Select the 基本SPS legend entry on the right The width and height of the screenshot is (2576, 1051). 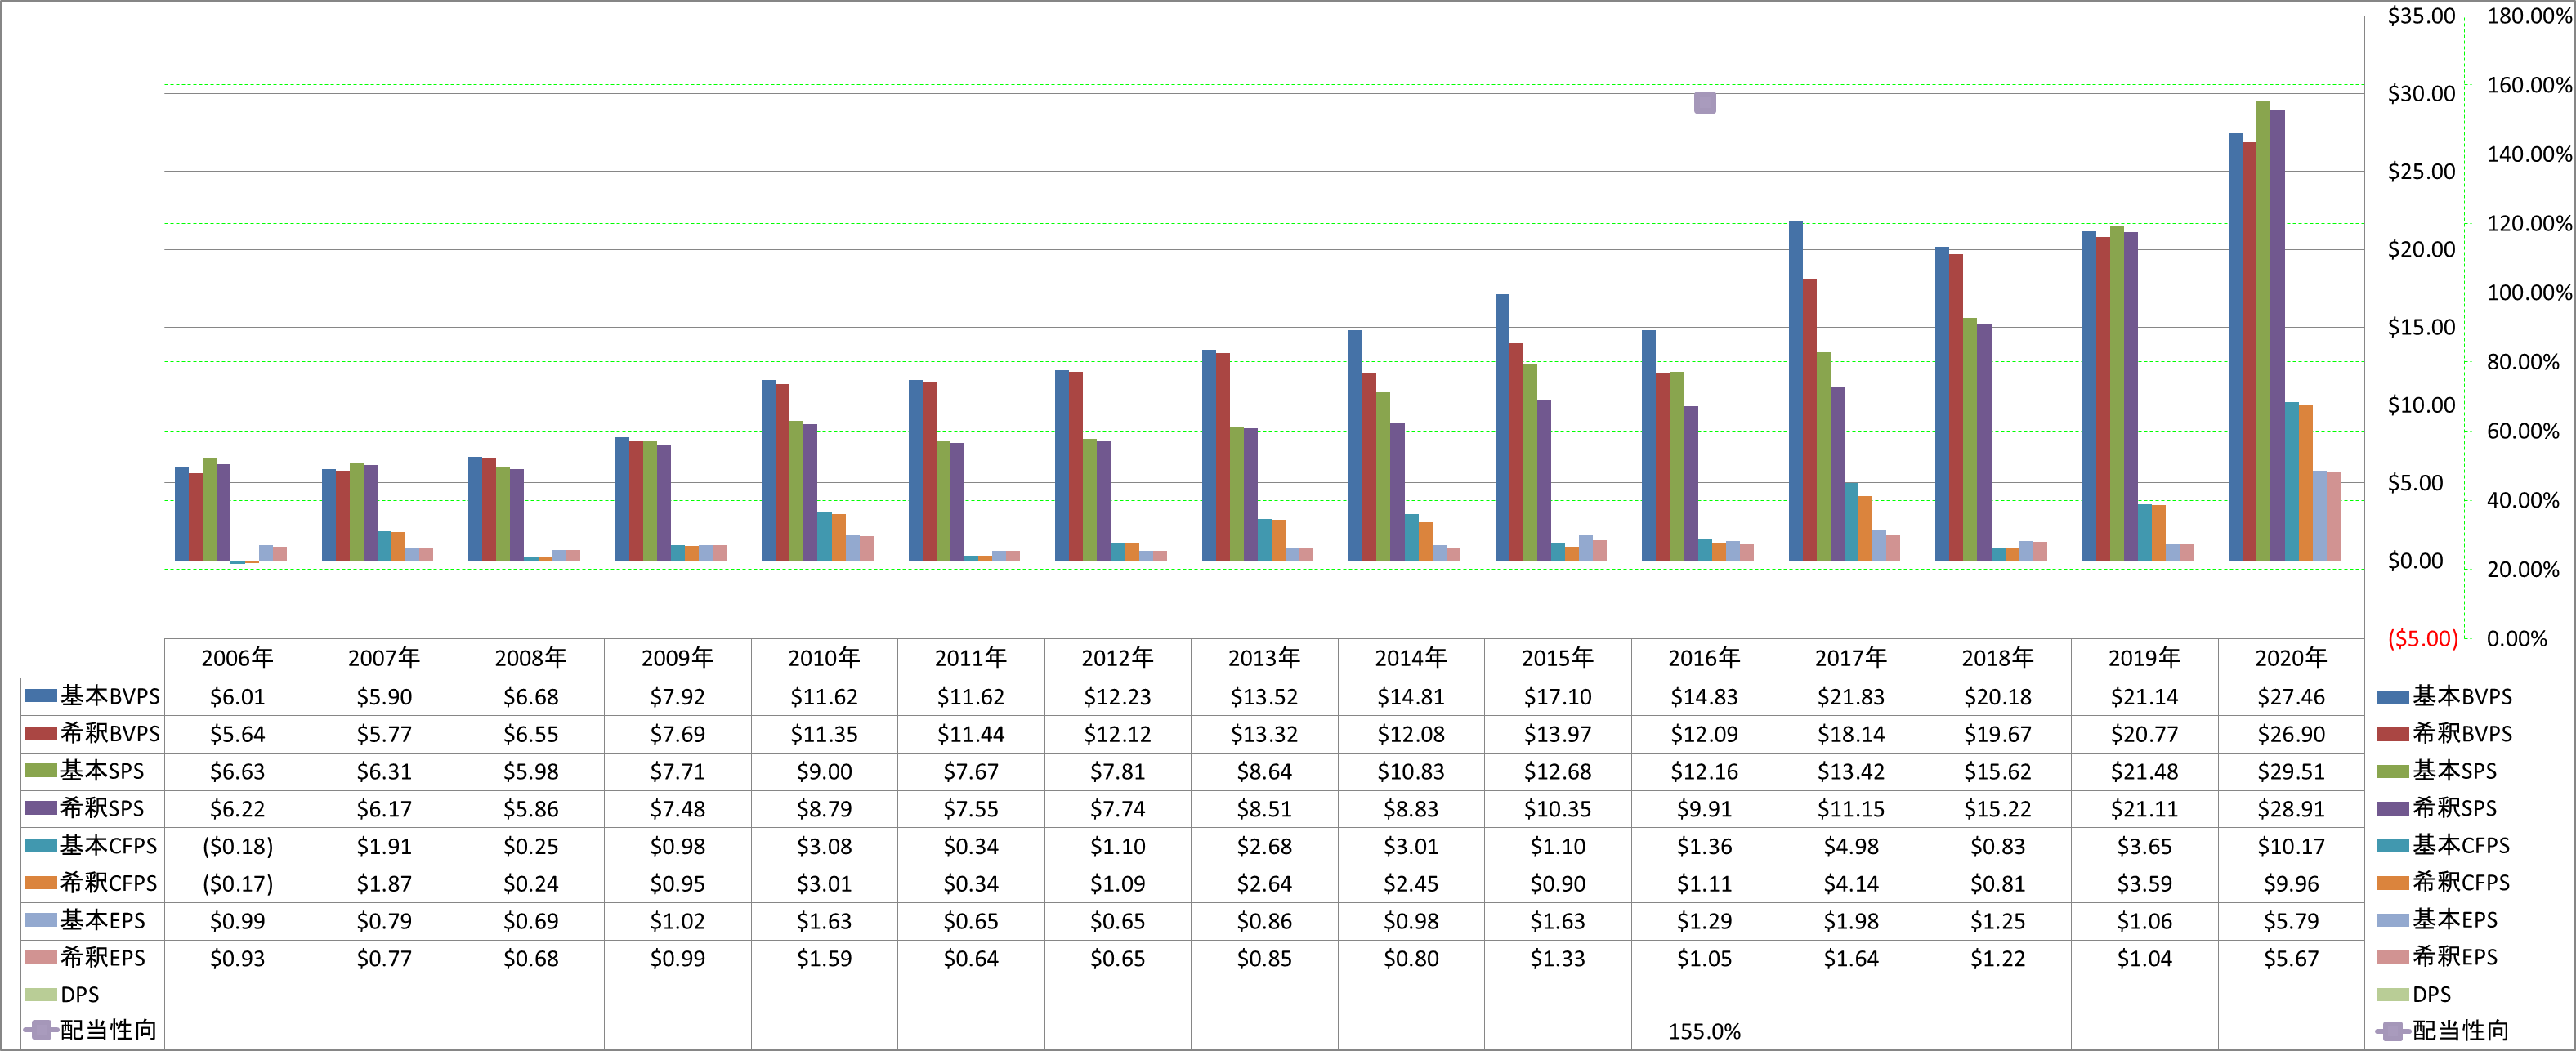[2437, 770]
